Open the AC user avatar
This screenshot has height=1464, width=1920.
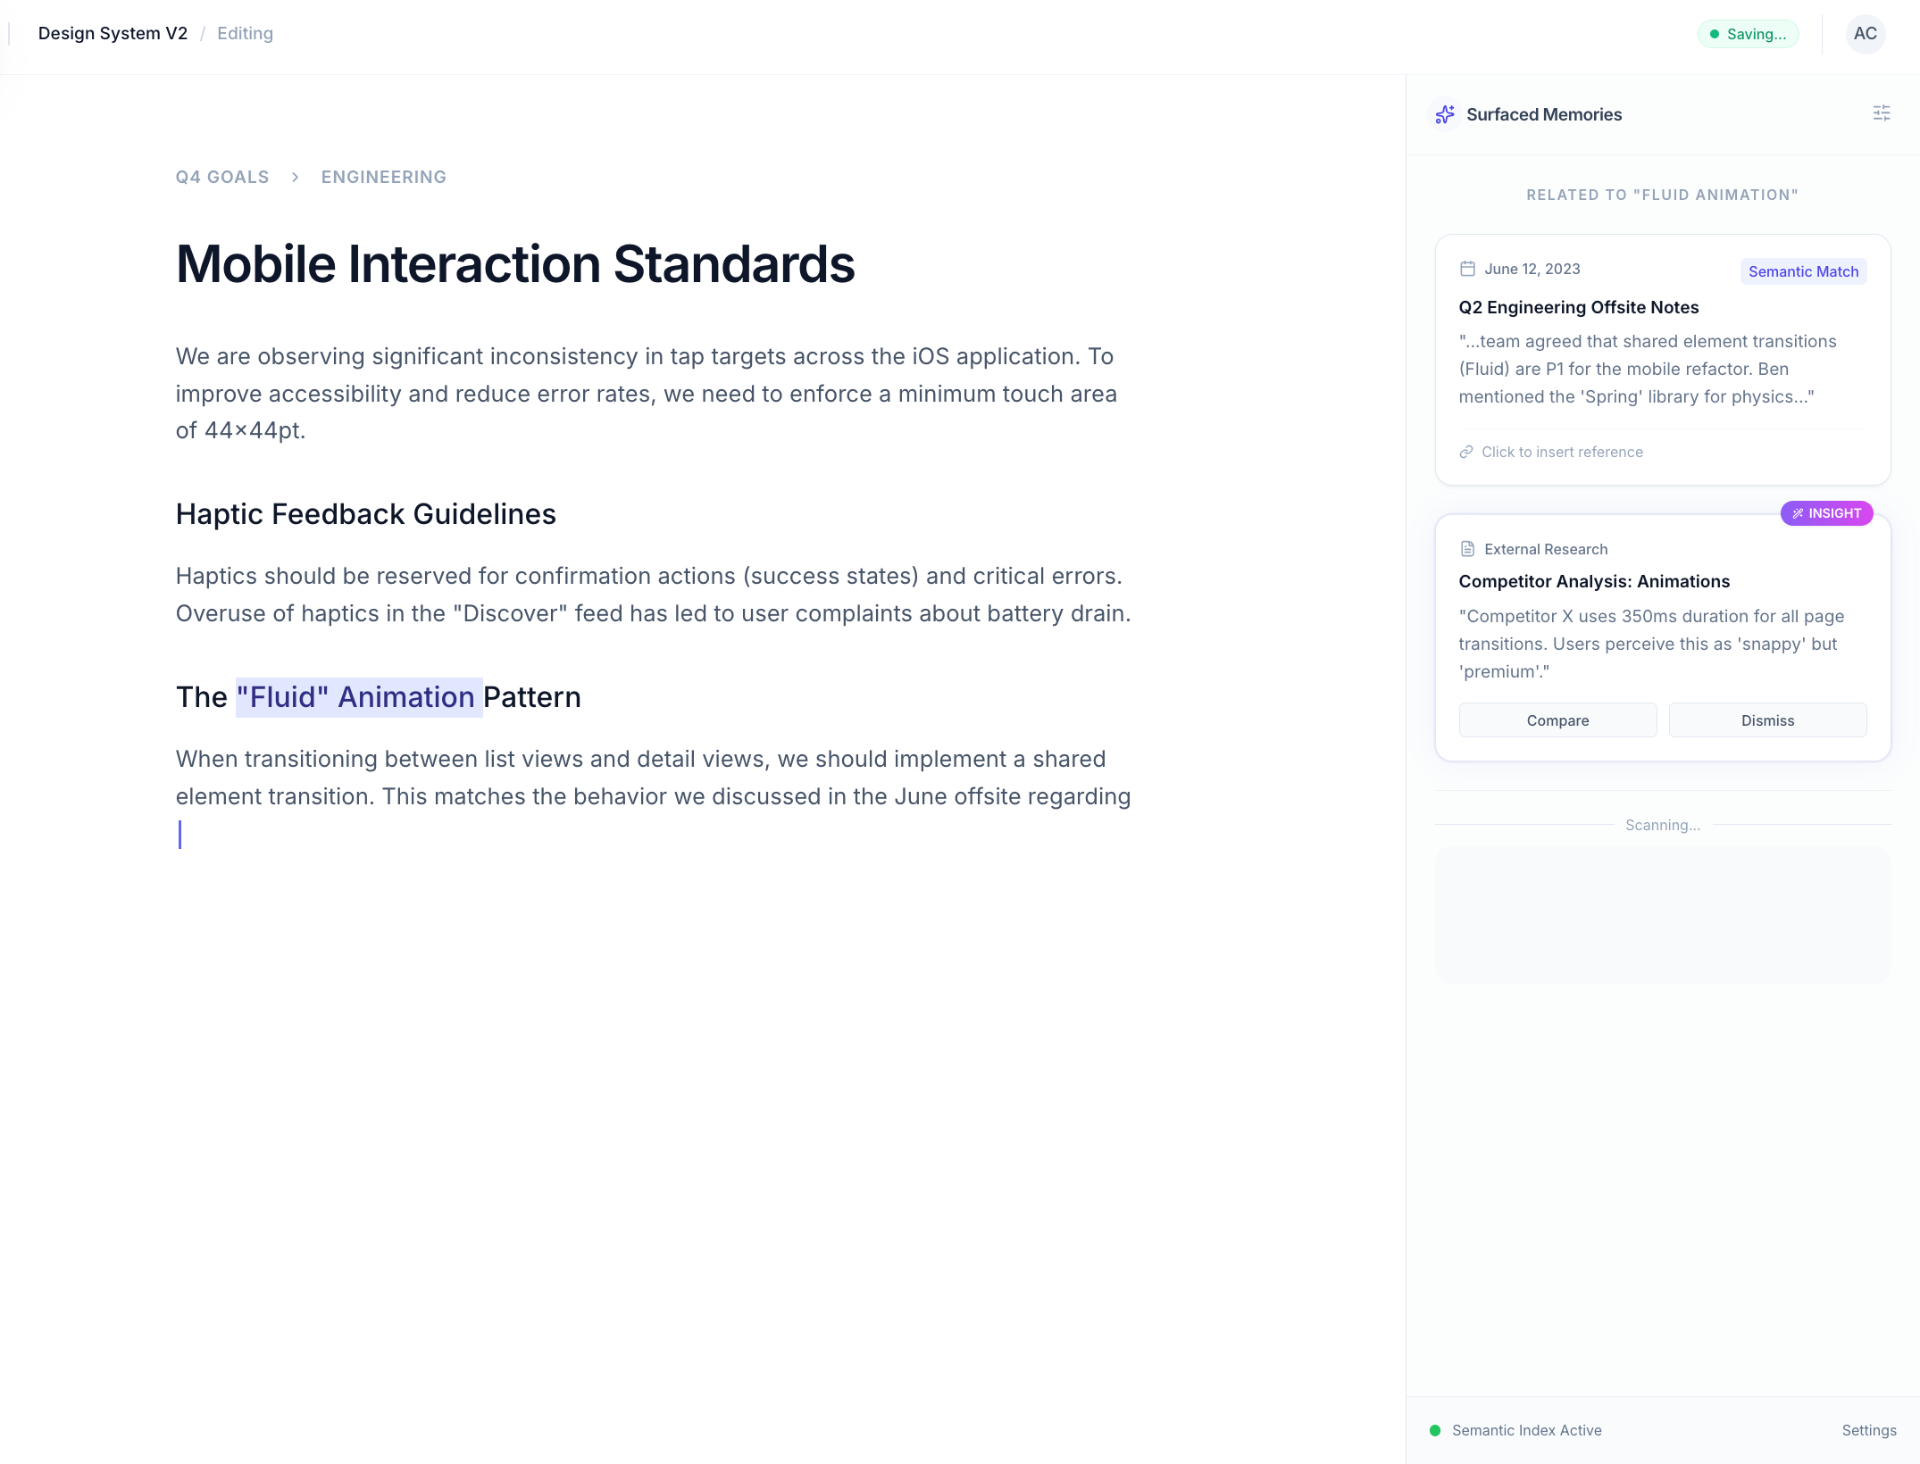pos(1865,33)
